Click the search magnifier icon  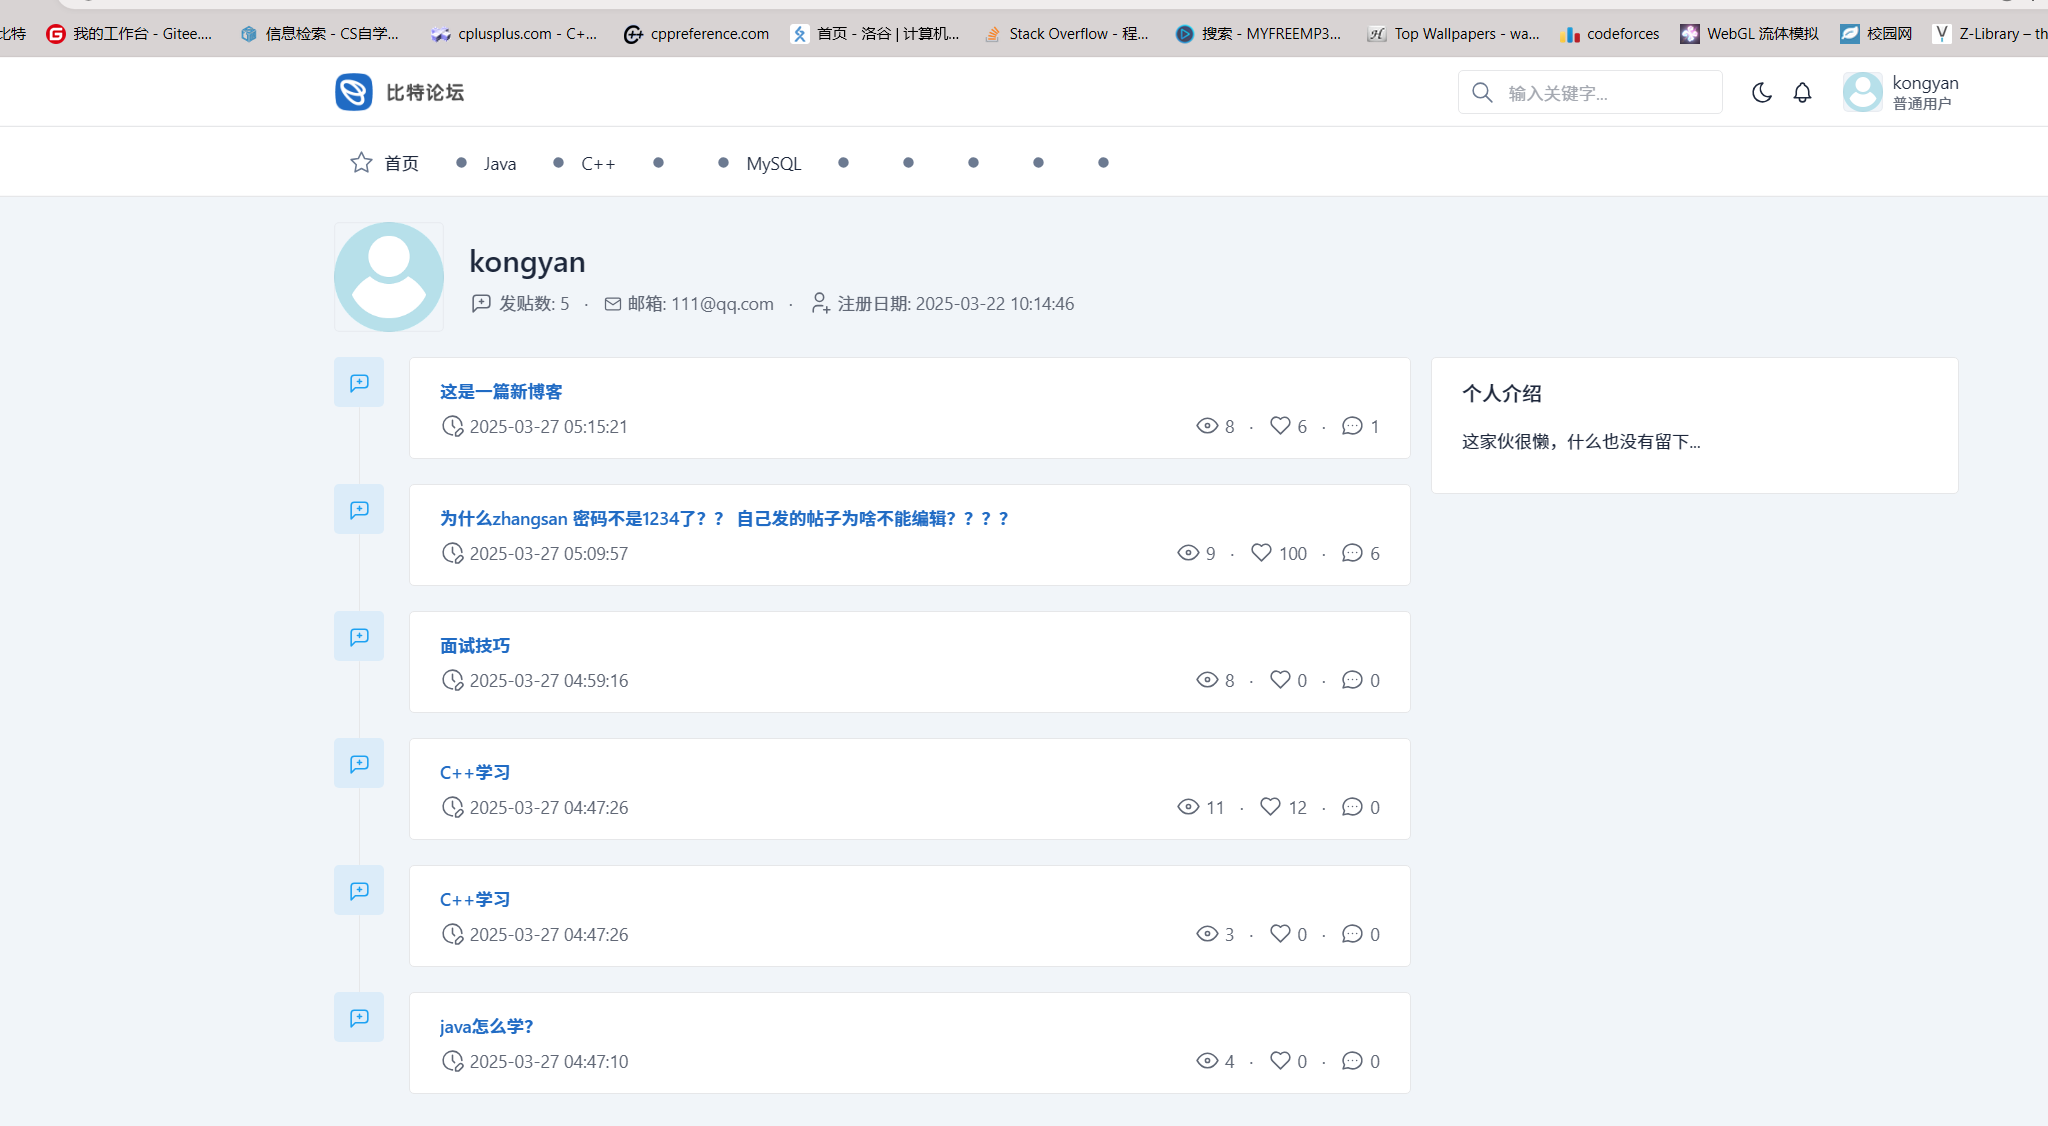1482,92
